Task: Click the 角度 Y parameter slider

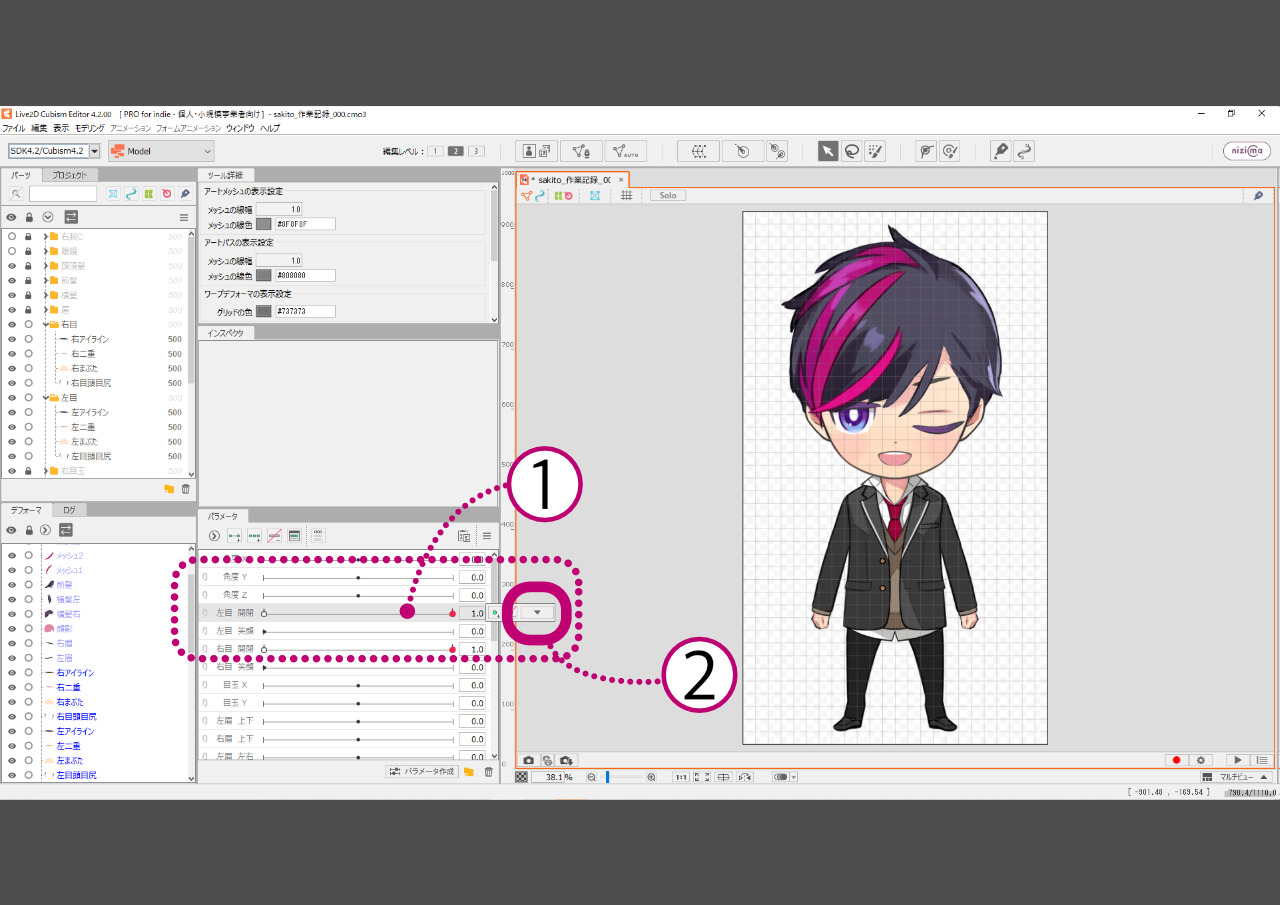Action: click(358, 577)
